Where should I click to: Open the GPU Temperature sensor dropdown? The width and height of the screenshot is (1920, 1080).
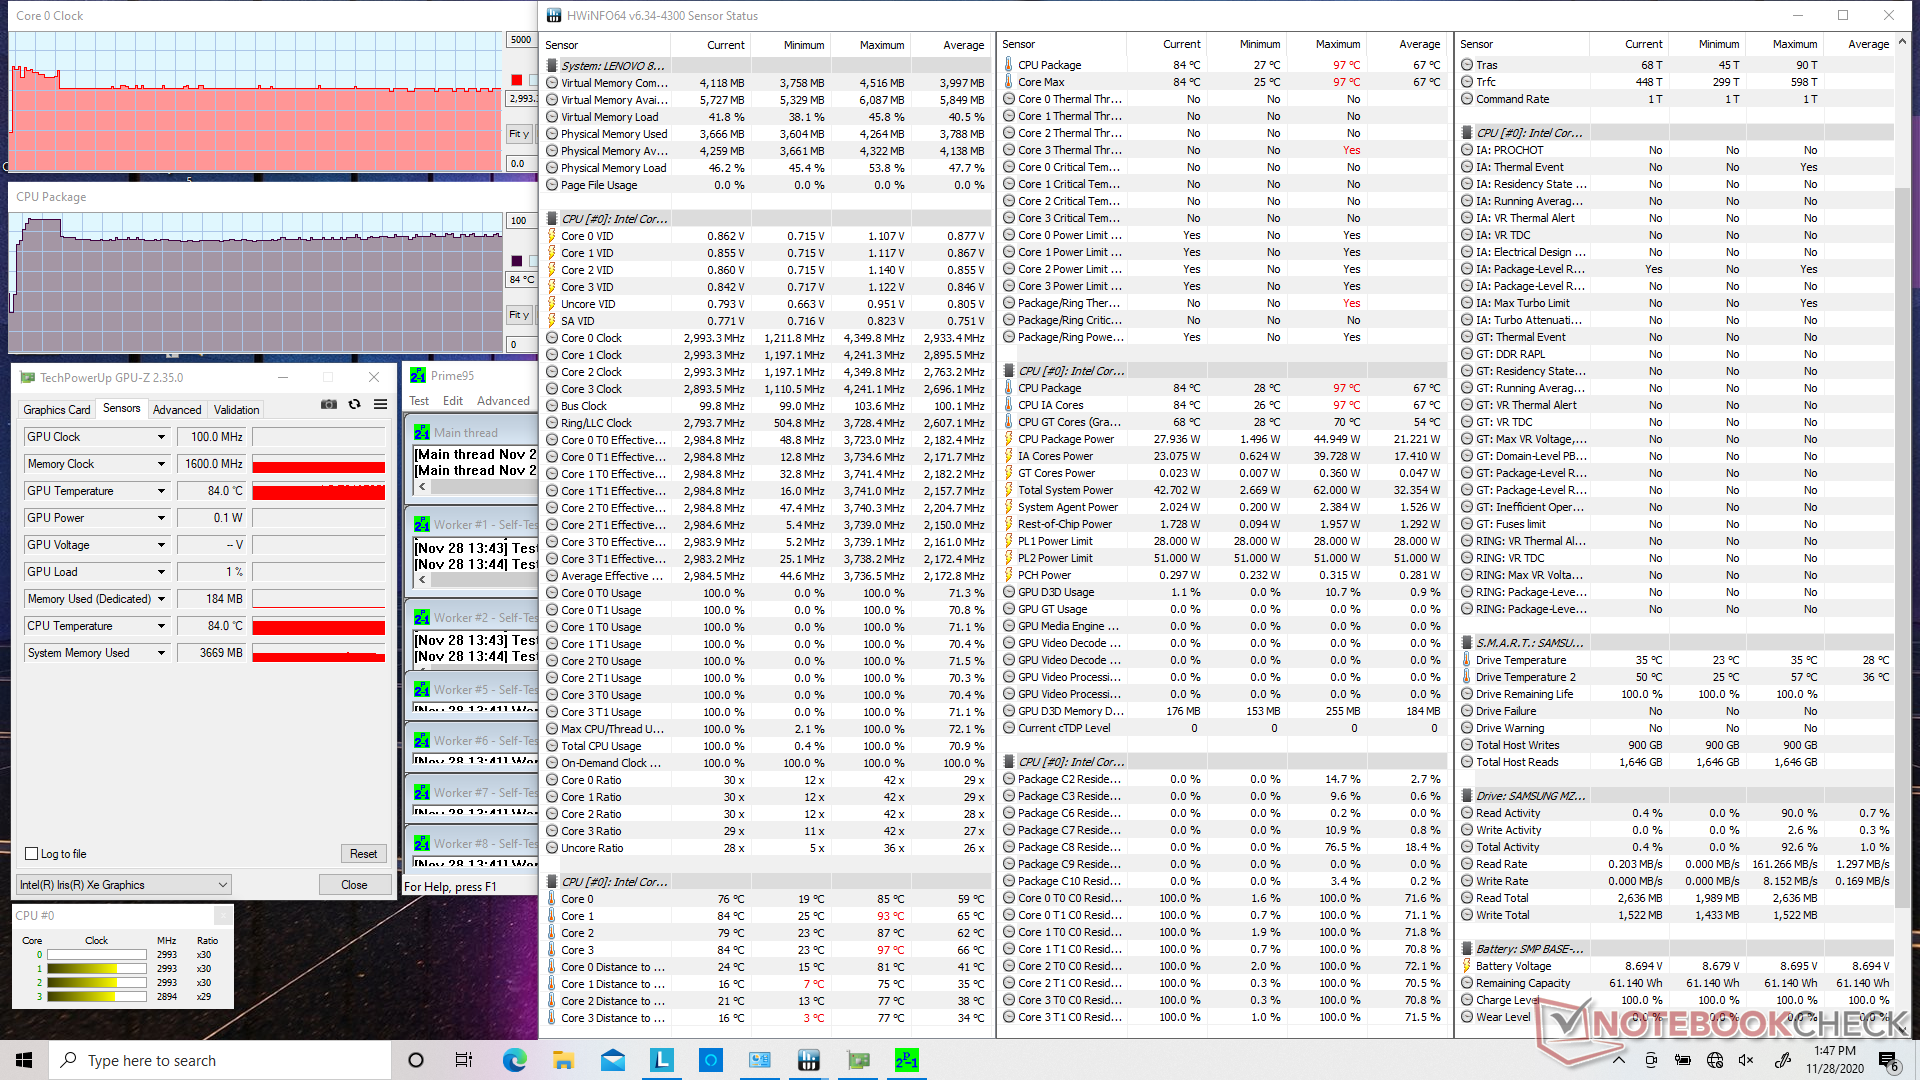pos(161,491)
